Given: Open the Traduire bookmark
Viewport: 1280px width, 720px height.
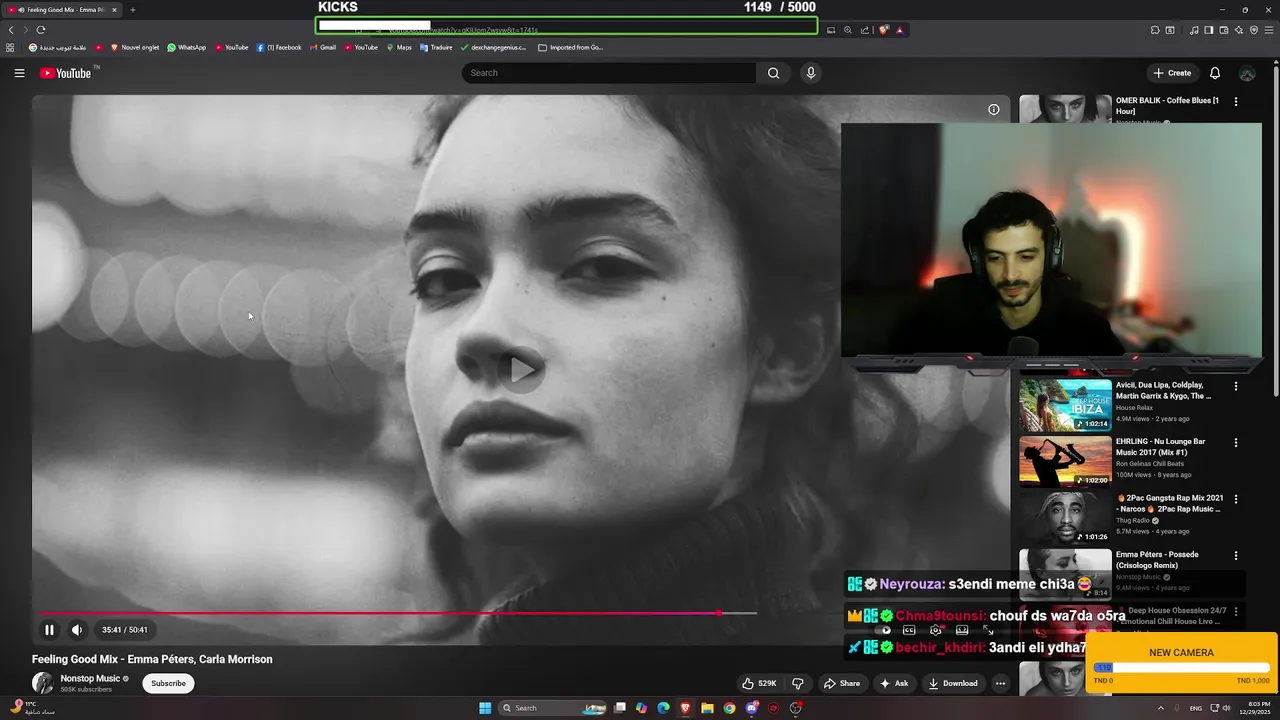Looking at the screenshot, I should (436, 47).
